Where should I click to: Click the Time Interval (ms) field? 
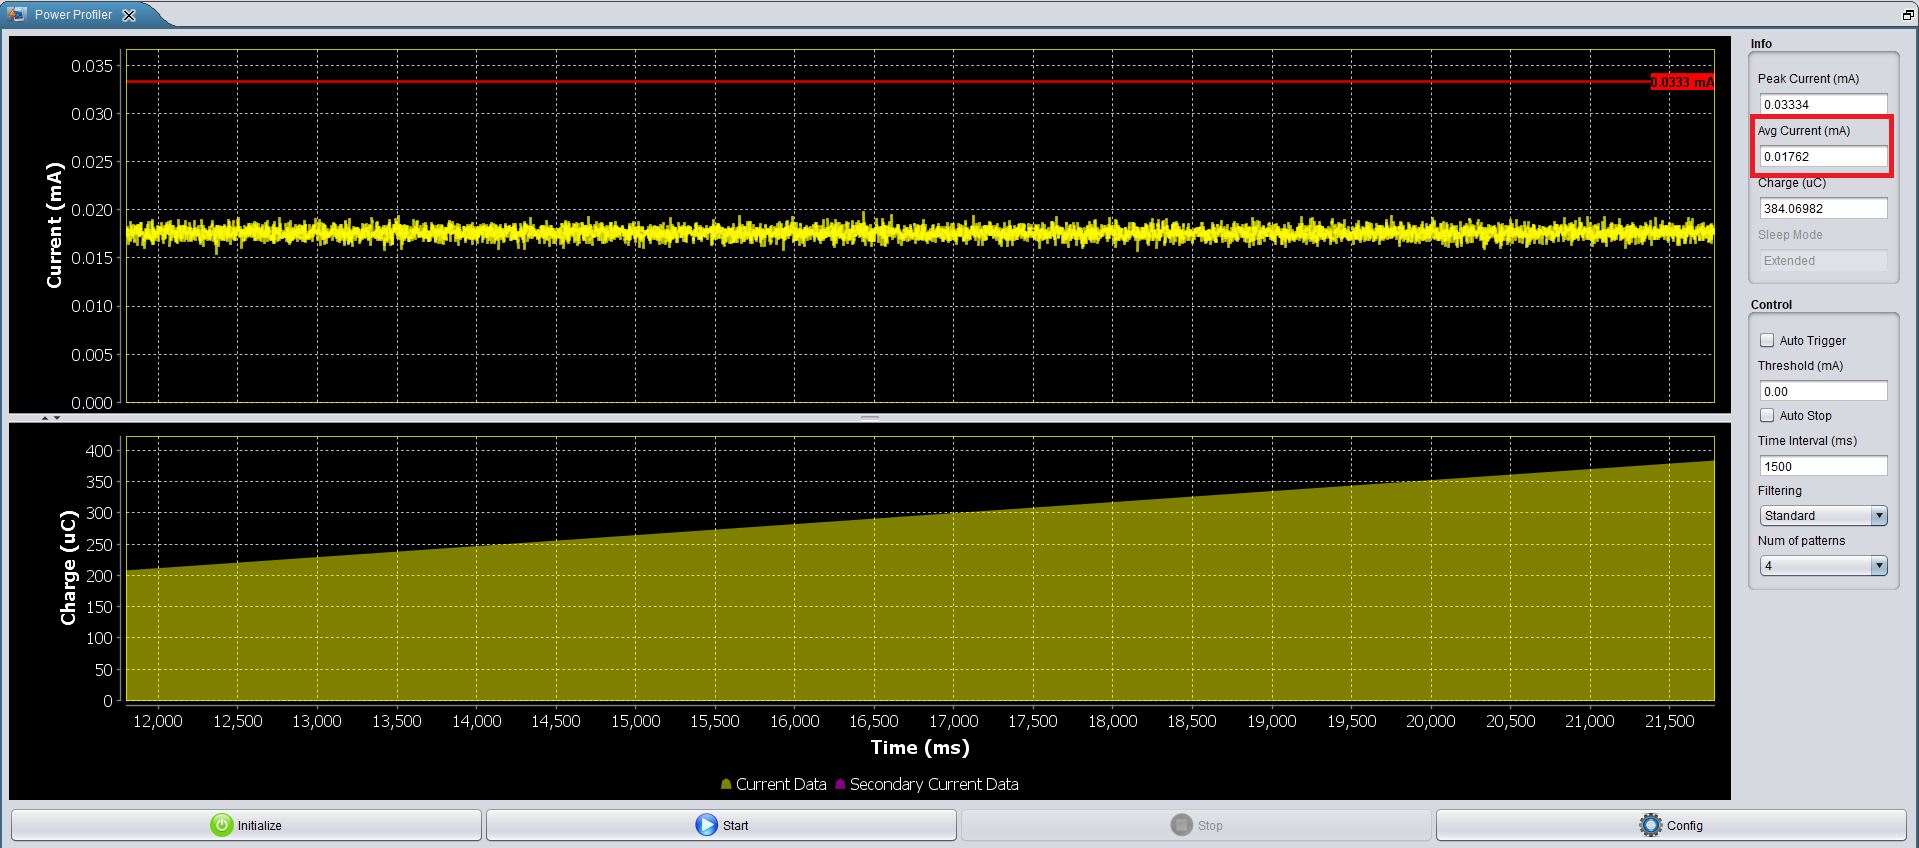coord(1823,466)
